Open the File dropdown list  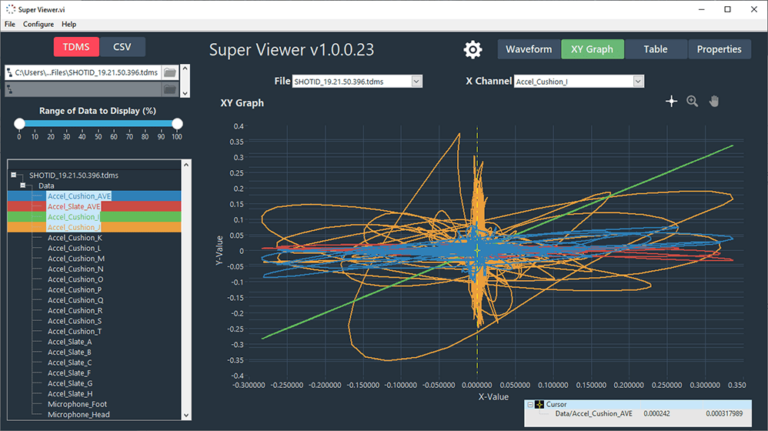coord(416,81)
